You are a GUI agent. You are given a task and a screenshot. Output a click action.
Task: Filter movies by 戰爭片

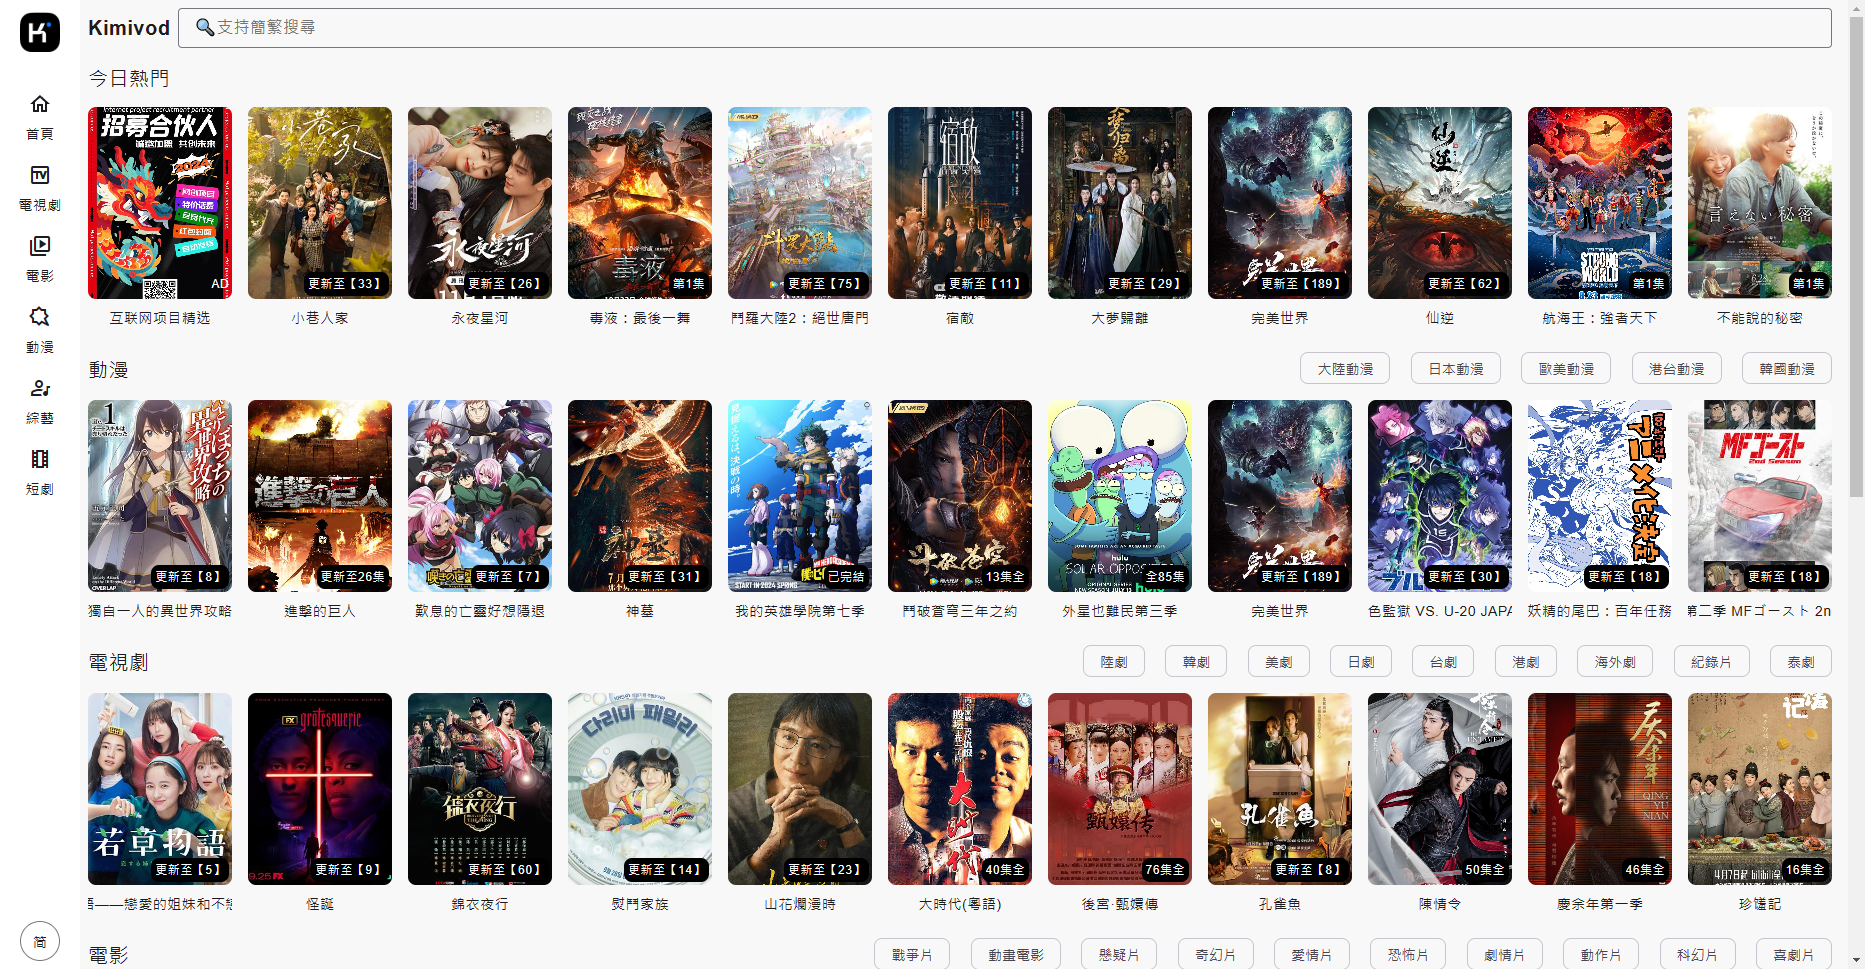[x=912, y=955]
